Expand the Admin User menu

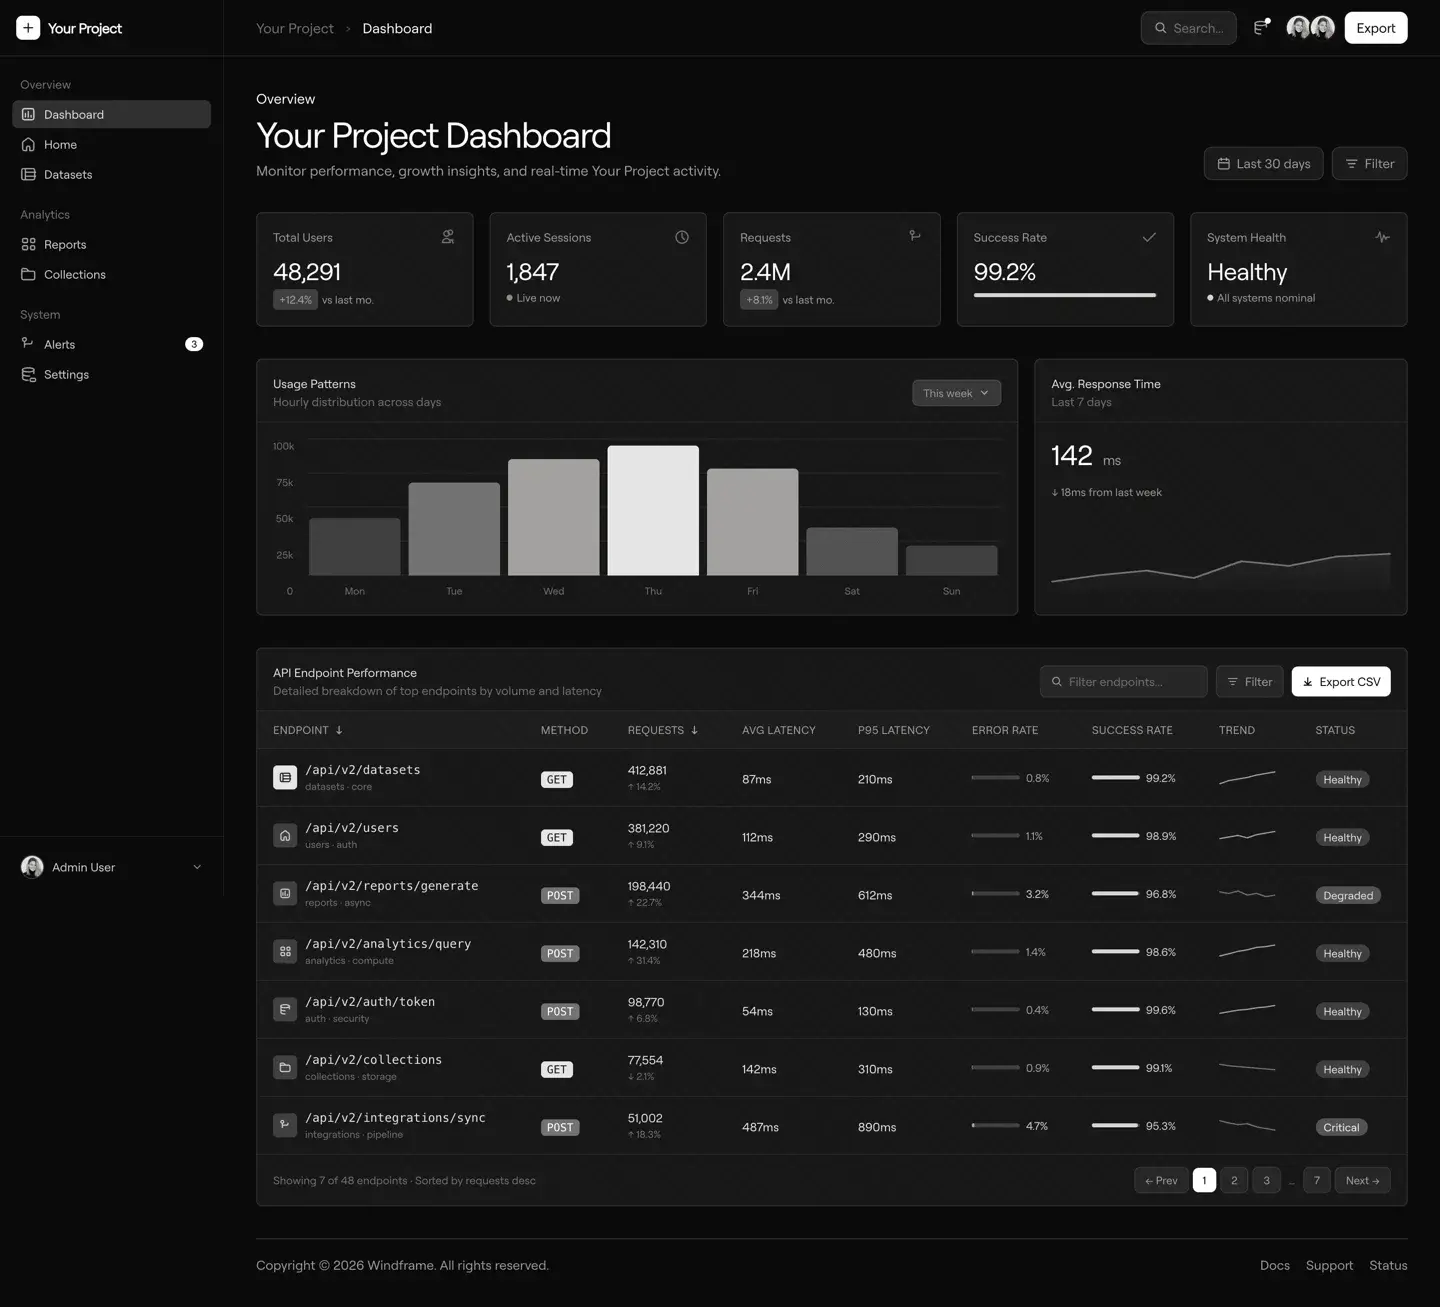(x=112, y=867)
